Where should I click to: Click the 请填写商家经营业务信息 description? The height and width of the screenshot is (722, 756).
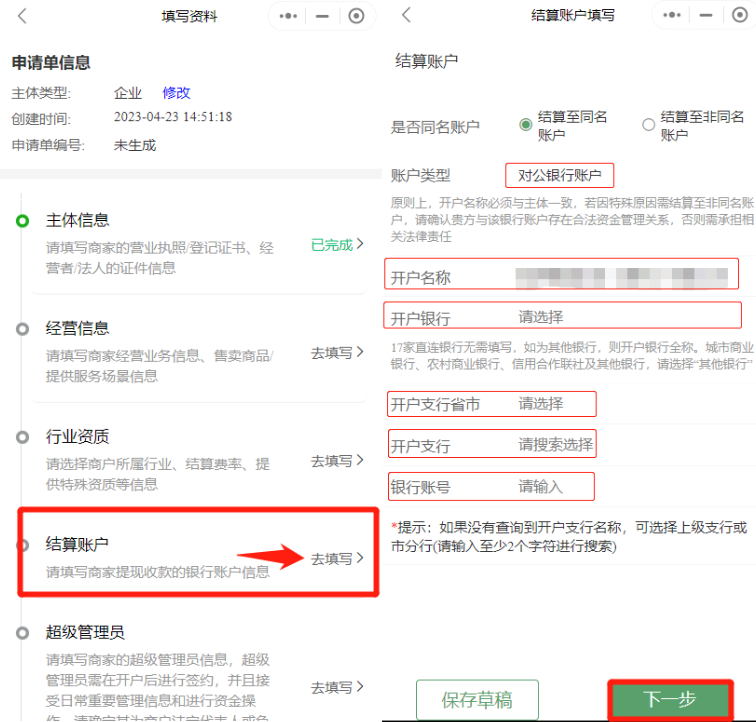pyautogui.click(x=160, y=366)
